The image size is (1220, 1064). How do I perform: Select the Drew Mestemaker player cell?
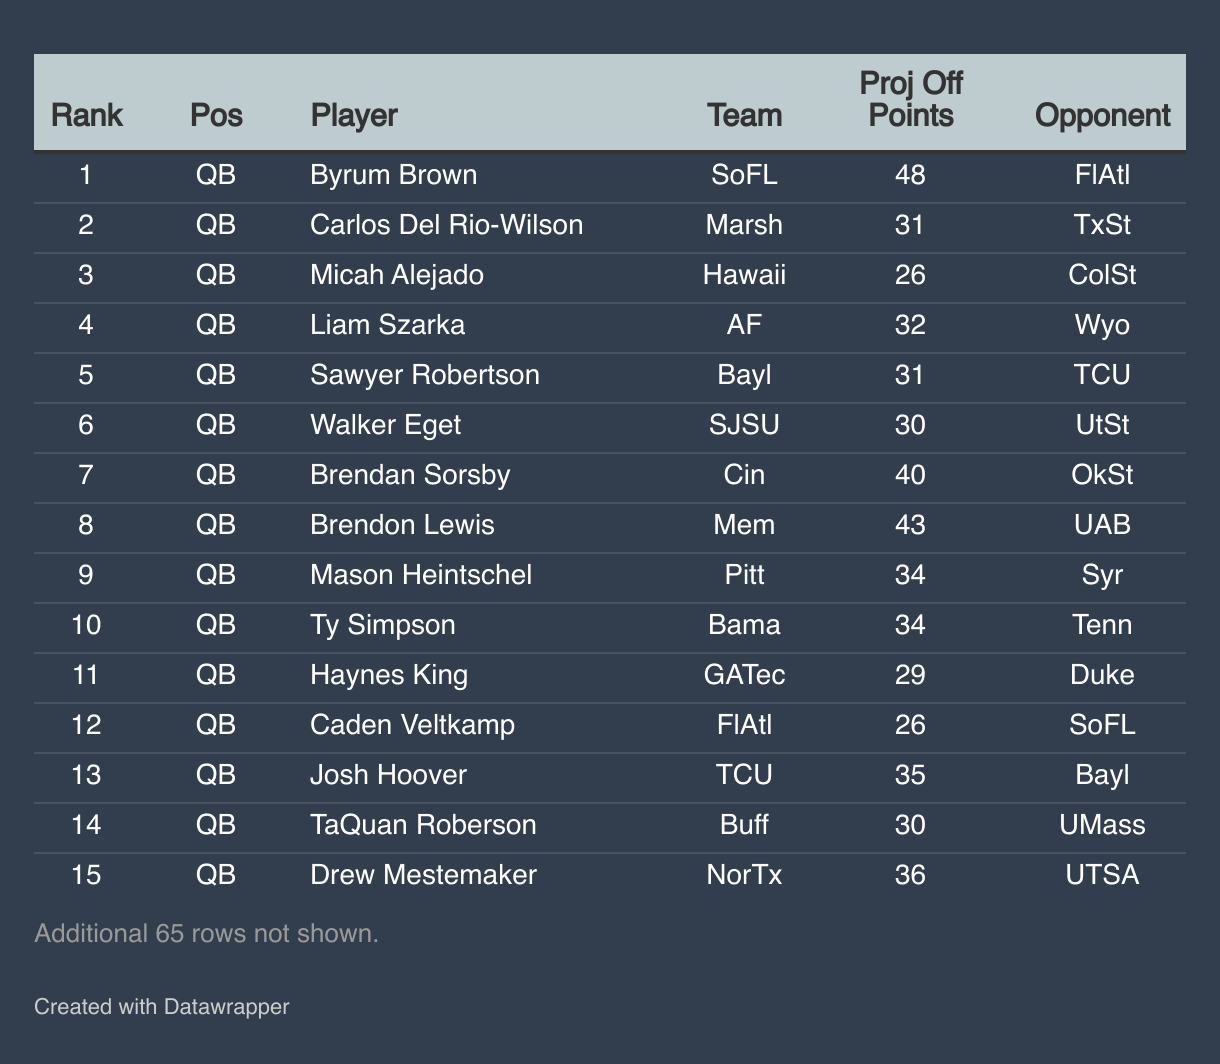click(x=423, y=875)
